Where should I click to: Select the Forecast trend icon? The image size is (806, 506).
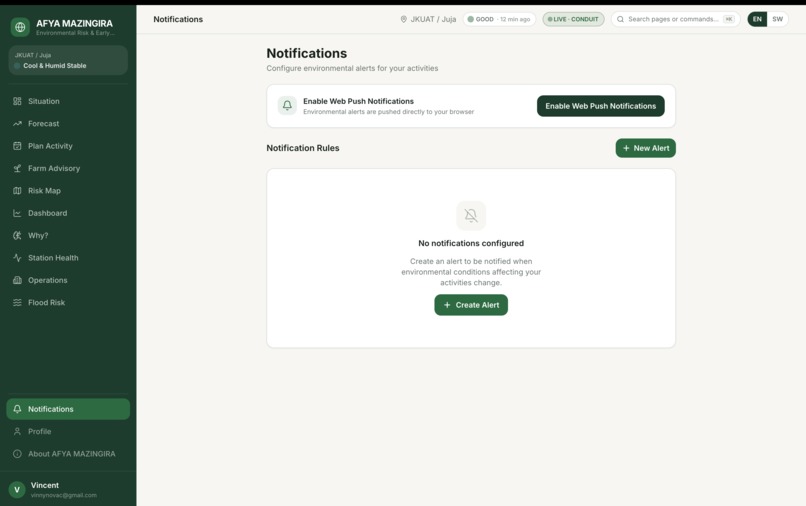pyautogui.click(x=17, y=123)
